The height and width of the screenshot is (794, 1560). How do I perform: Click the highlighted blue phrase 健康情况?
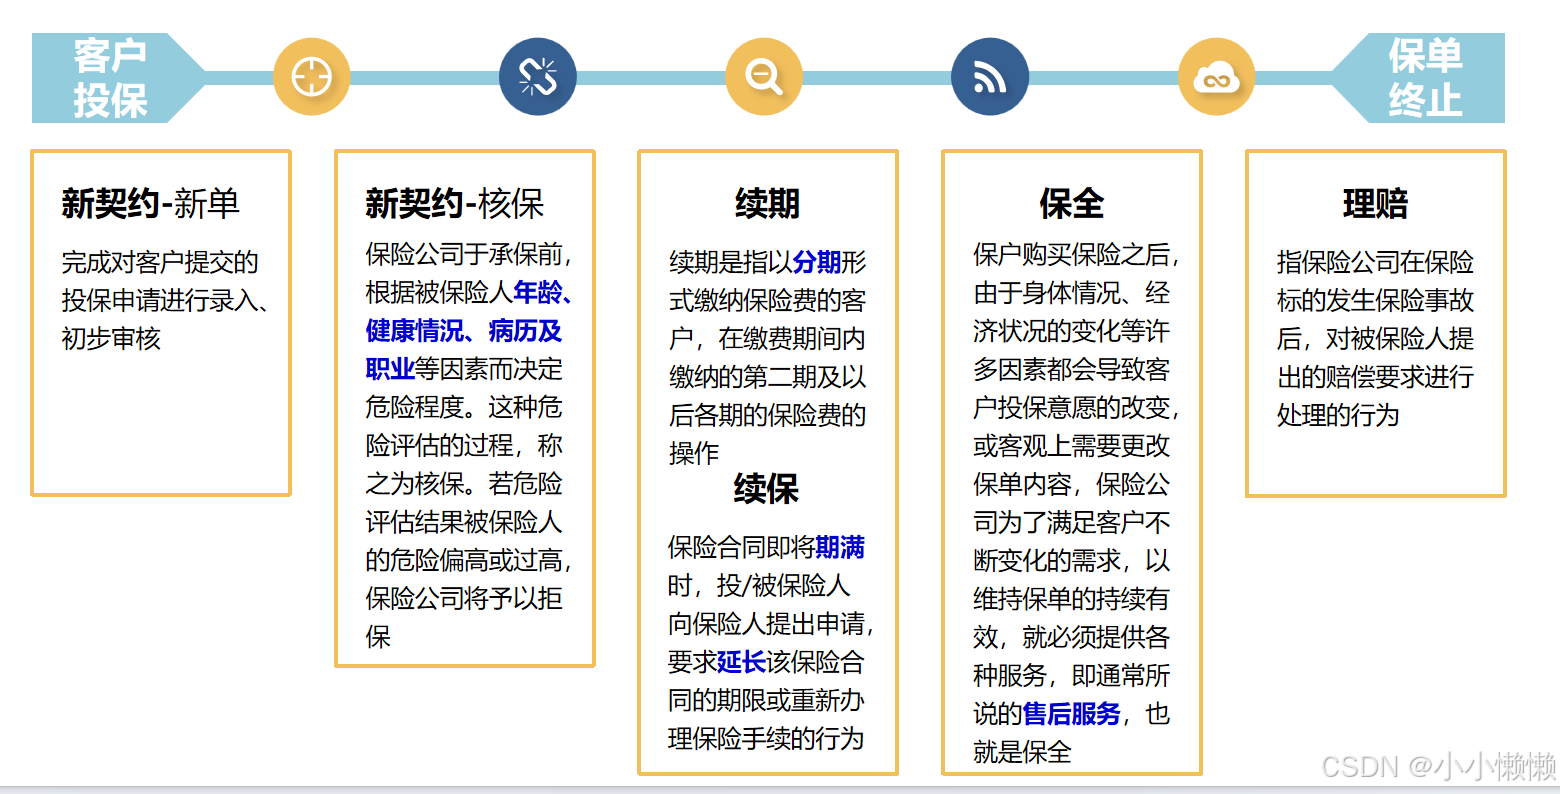point(414,331)
